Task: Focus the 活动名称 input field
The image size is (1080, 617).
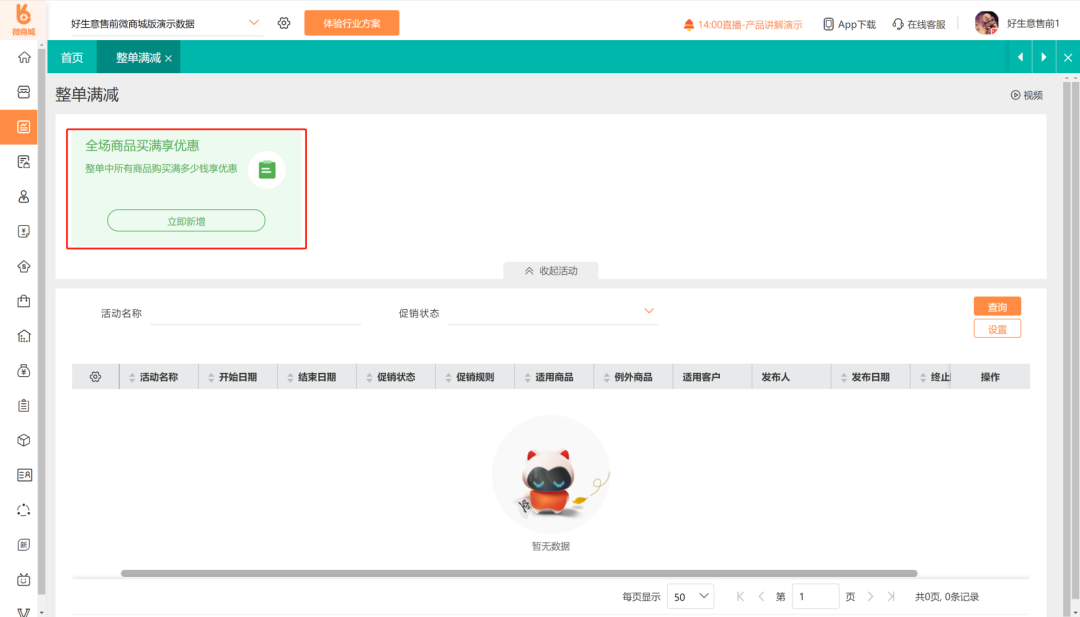Action: pyautogui.click(x=256, y=313)
